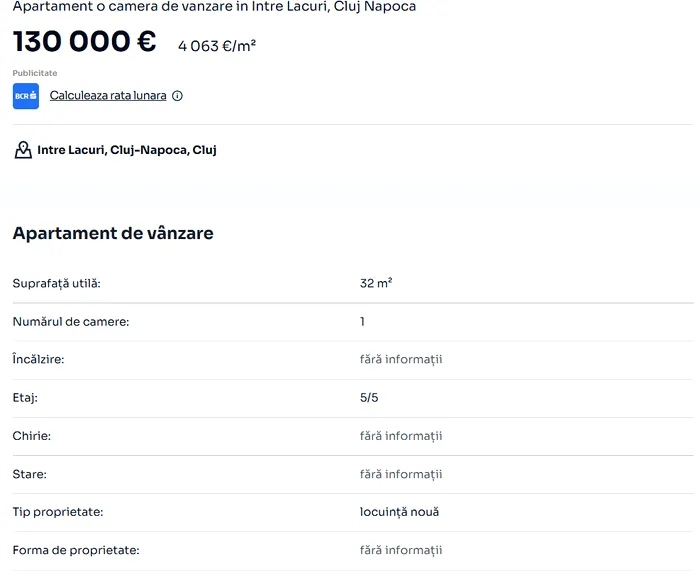The height and width of the screenshot is (579, 700).
Task: Click the 4 063 €/m² price per meter
Action: point(217,45)
